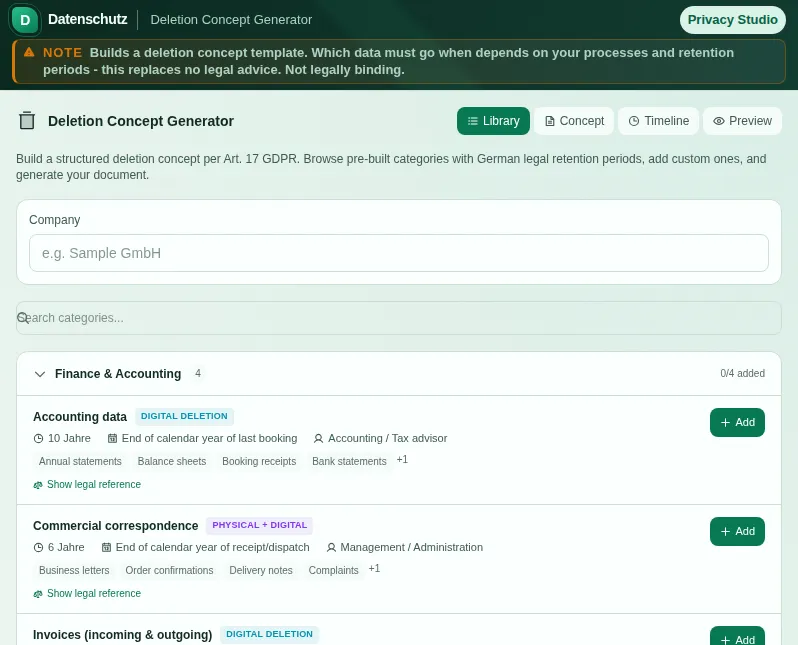Open the Concept tab
The width and height of the screenshot is (798, 645).
[x=574, y=121]
